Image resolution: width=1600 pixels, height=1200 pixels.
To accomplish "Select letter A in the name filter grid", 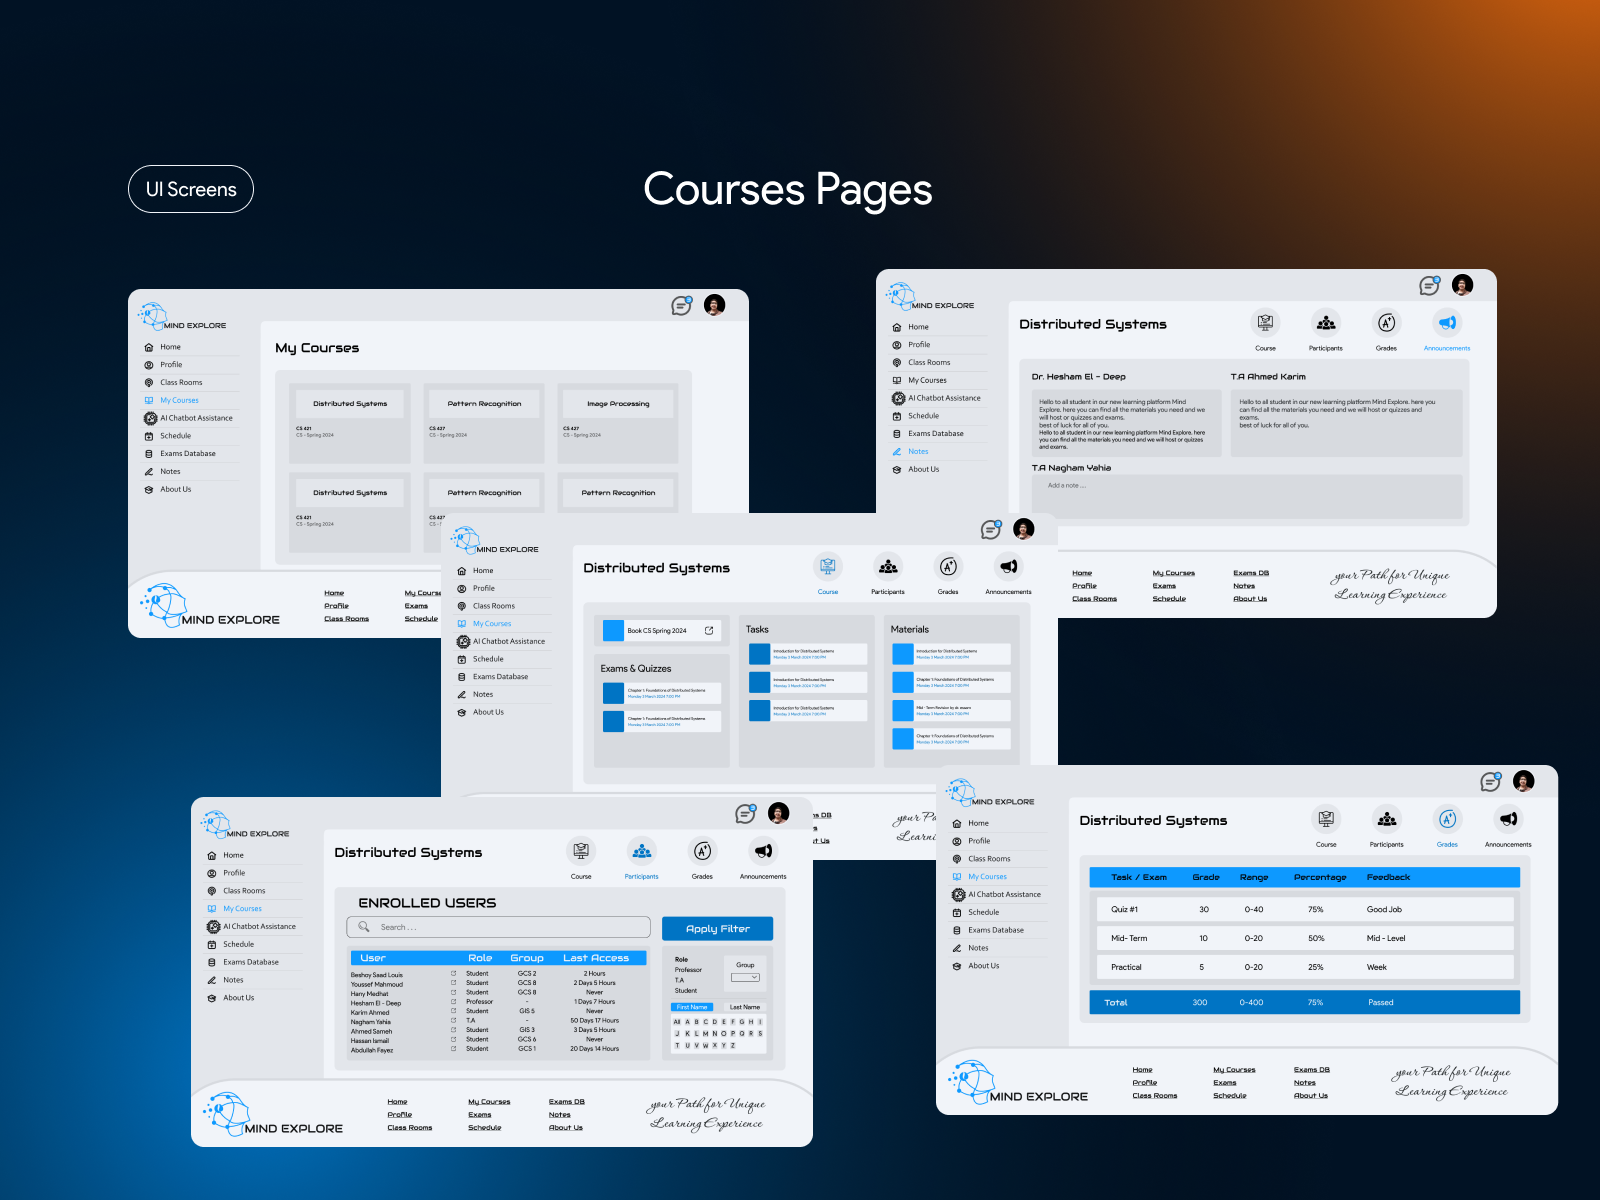I will point(687,1022).
